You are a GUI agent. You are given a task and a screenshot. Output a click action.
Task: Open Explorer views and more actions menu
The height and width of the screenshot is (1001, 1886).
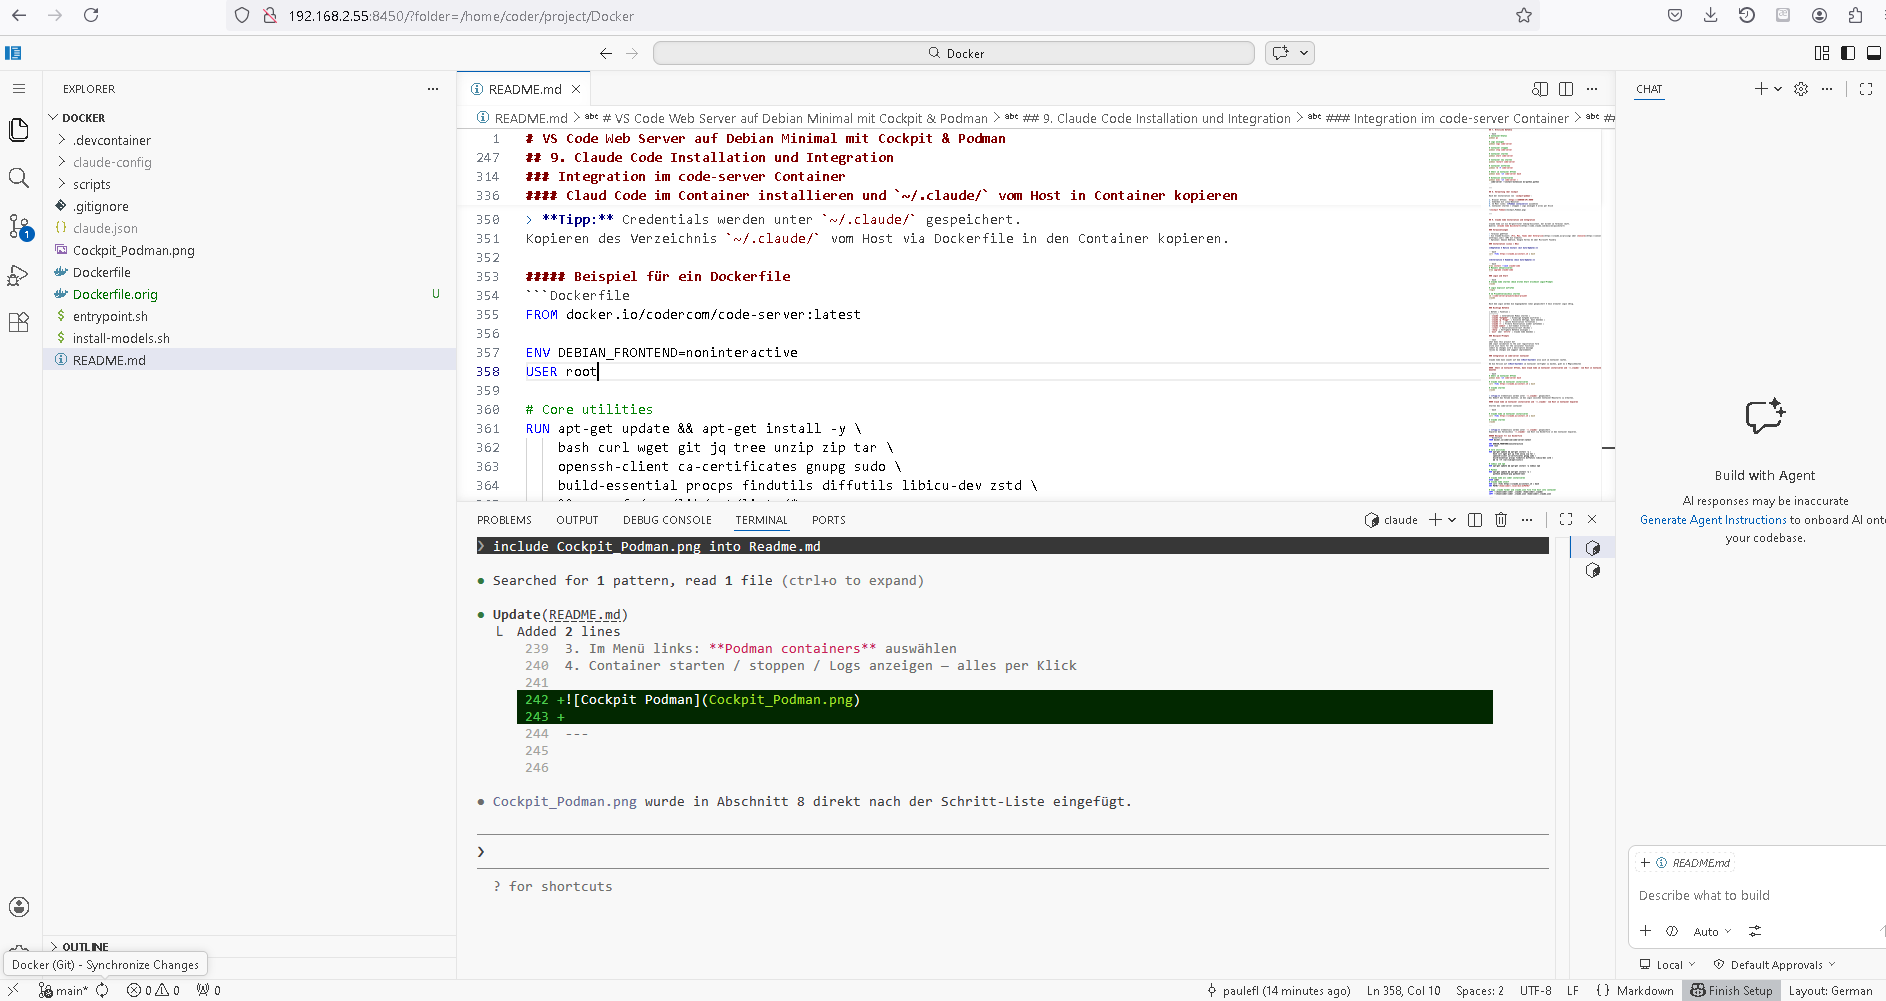(x=433, y=89)
